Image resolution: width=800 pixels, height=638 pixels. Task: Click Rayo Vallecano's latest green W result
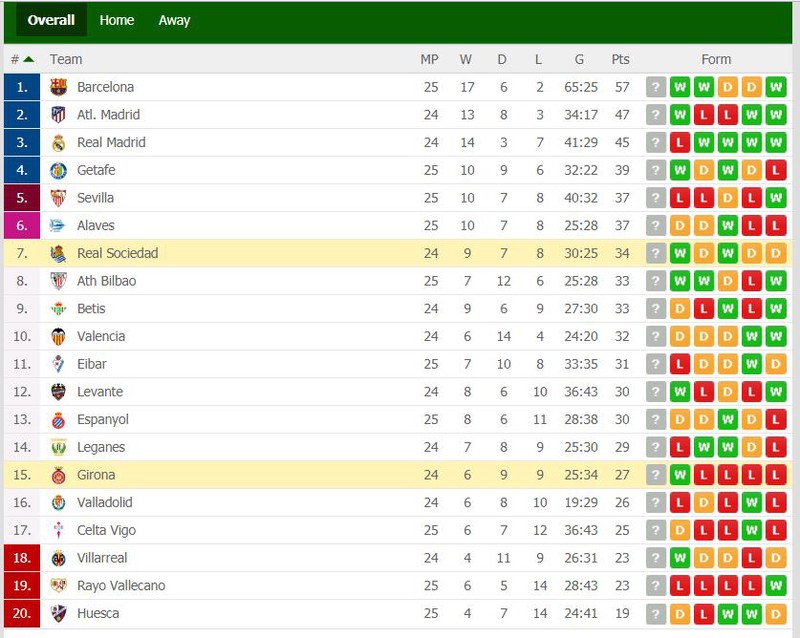pyautogui.click(x=776, y=585)
